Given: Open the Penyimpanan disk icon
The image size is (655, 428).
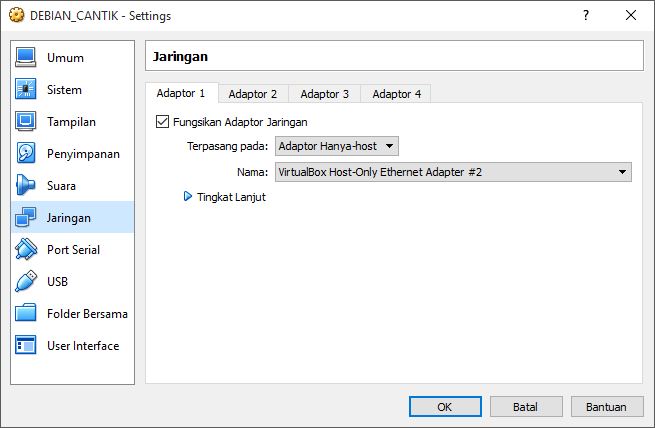Looking at the screenshot, I should click(x=25, y=153).
